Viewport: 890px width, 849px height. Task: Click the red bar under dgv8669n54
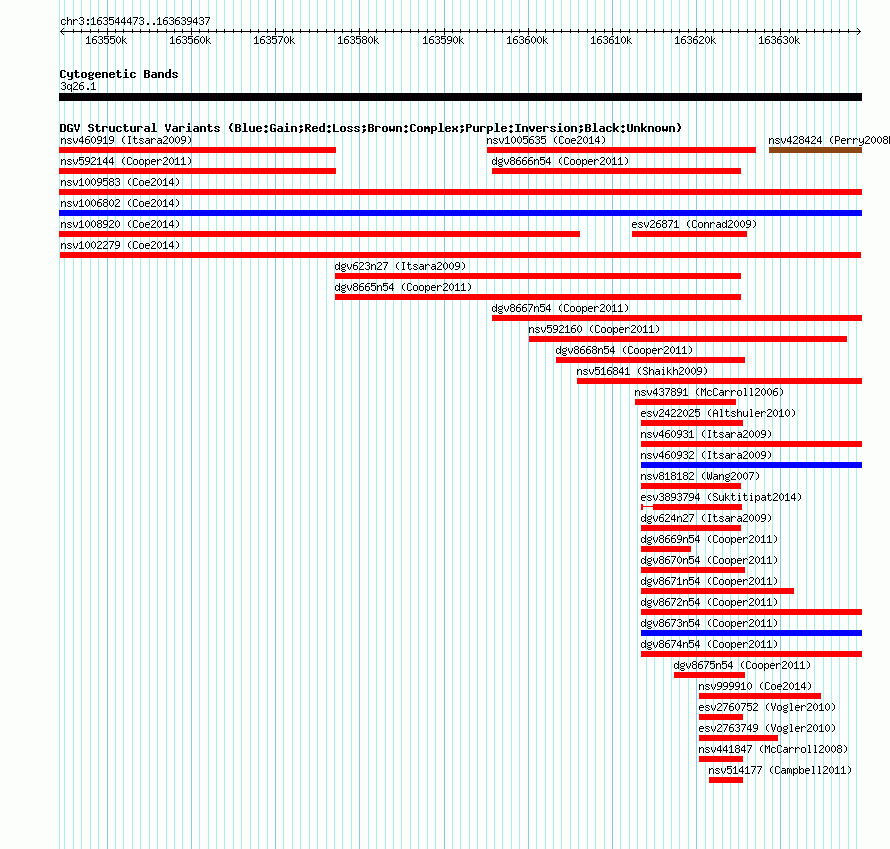(666, 549)
